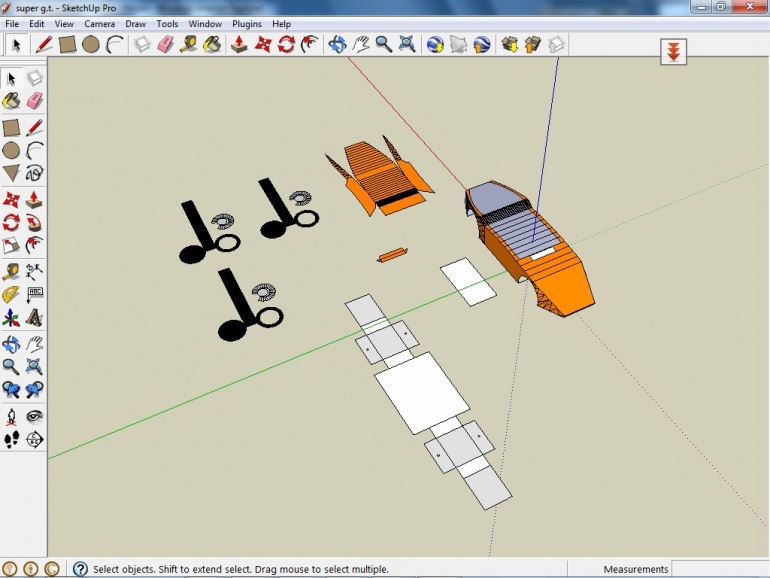Activate the Arc tool in top toolbar
Screen dimensions: 770x578
(114, 45)
